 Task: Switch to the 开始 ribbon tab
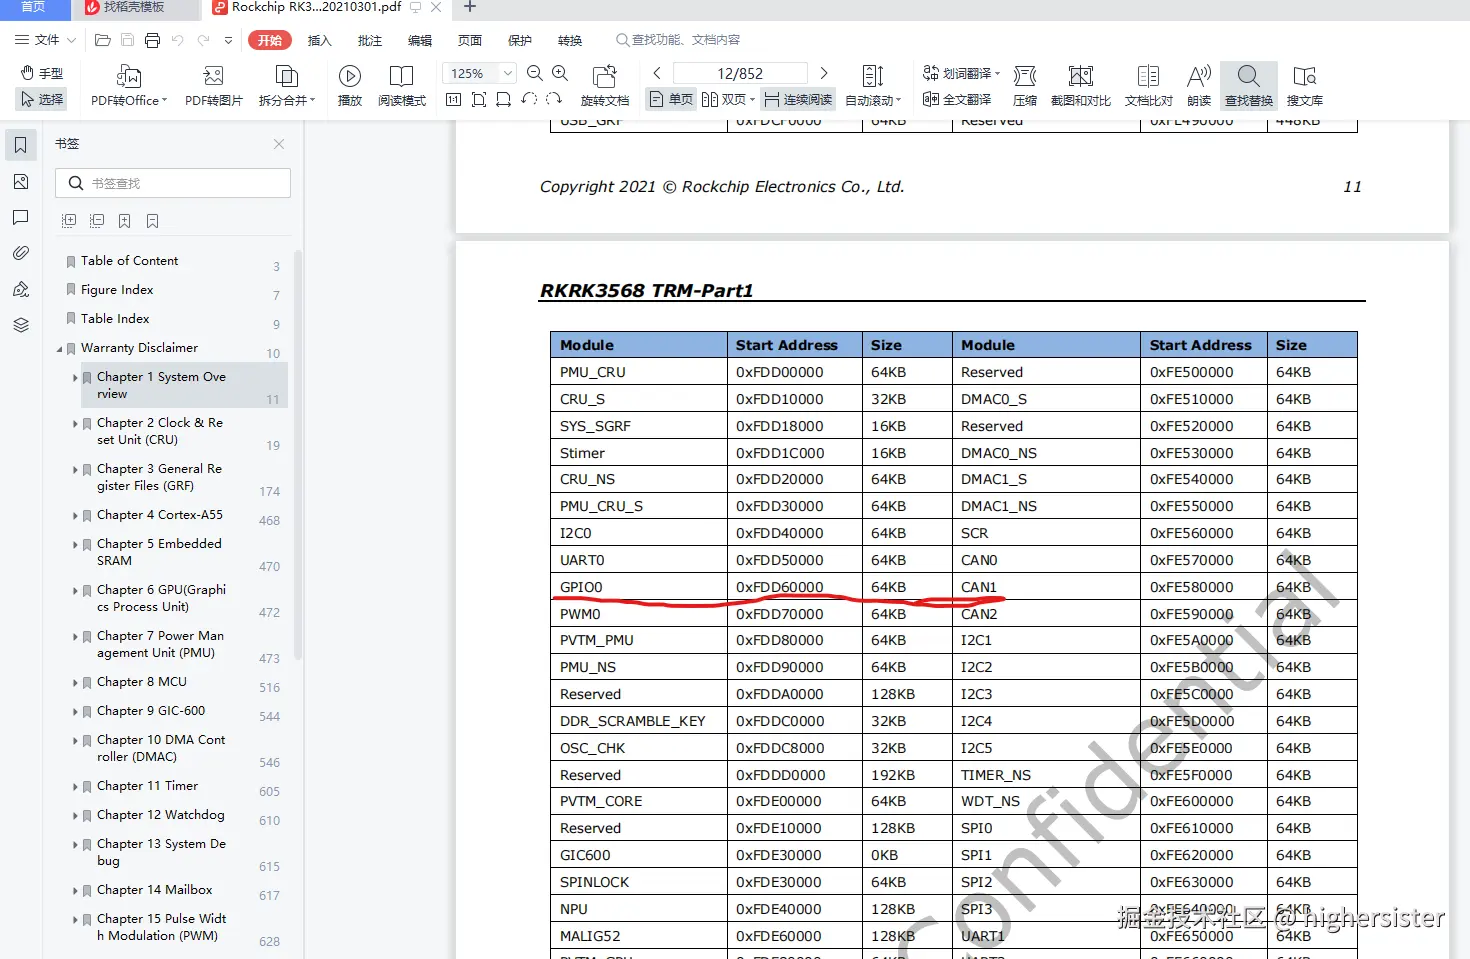(270, 40)
